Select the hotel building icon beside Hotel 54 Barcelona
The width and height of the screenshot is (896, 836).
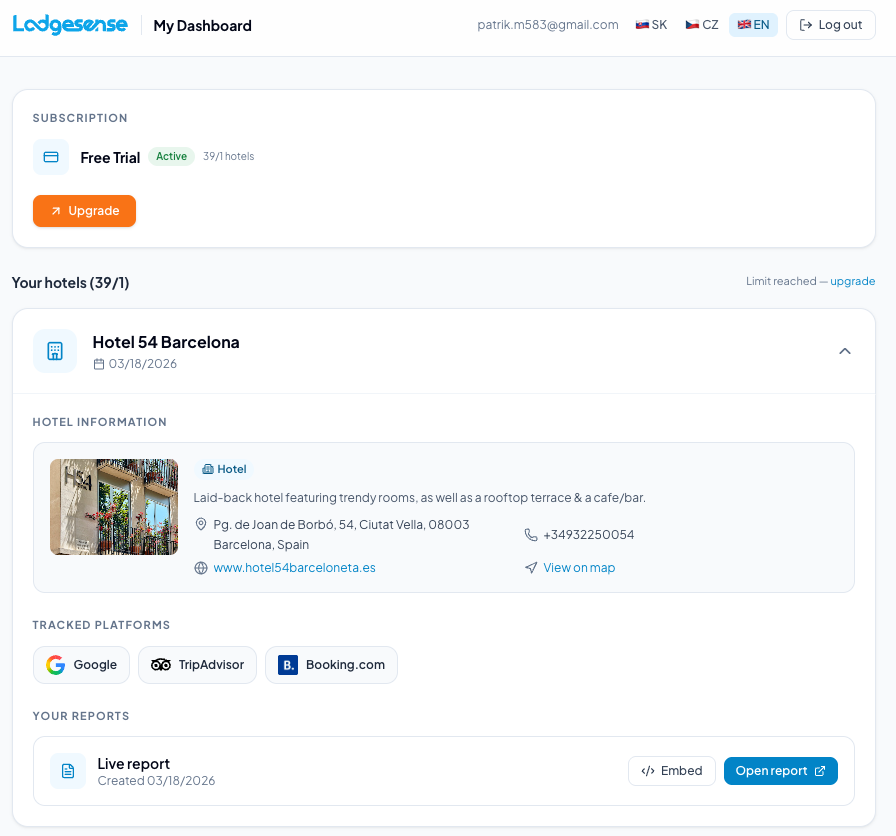click(x=55, y=351)
